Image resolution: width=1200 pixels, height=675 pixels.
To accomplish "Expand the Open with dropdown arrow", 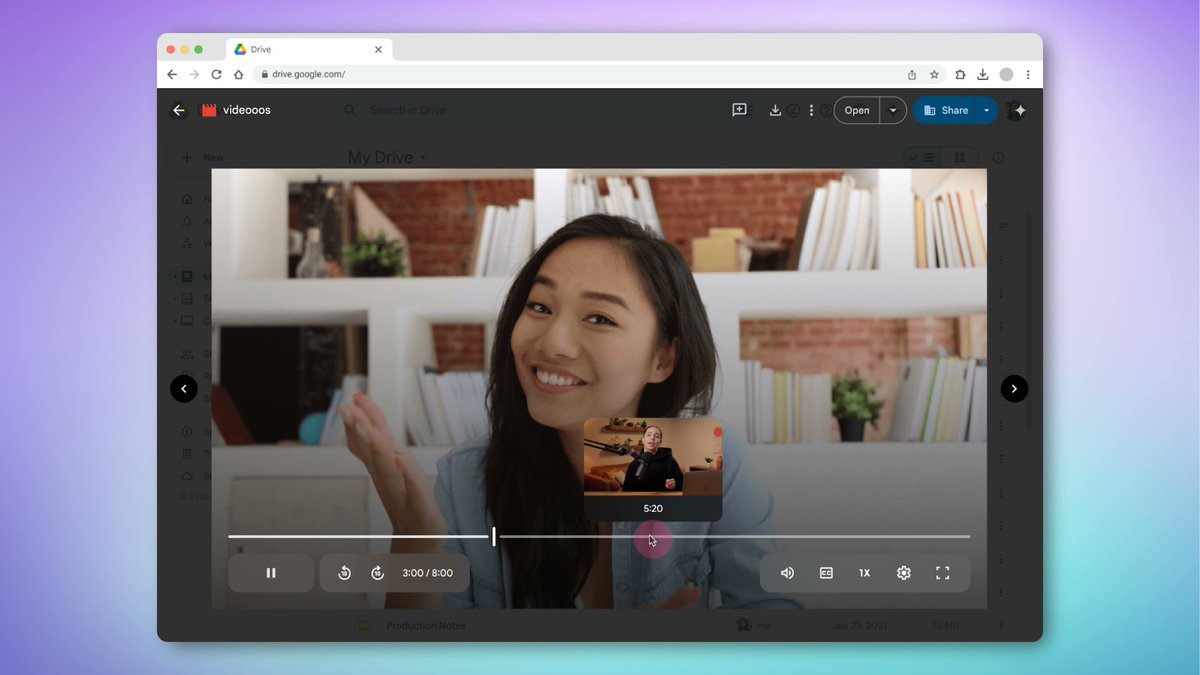I will [x=893, y=110].
